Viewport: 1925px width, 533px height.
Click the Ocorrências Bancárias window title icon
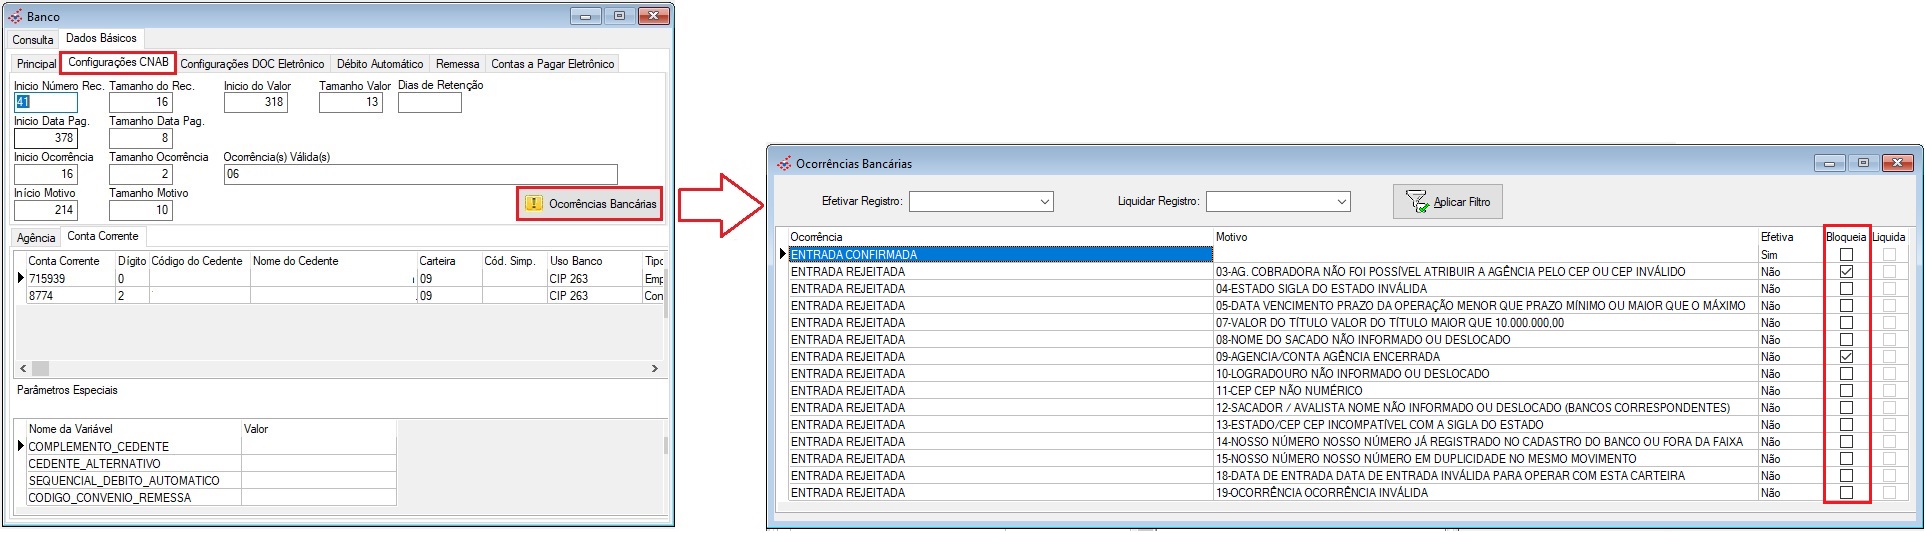point(784,163)
